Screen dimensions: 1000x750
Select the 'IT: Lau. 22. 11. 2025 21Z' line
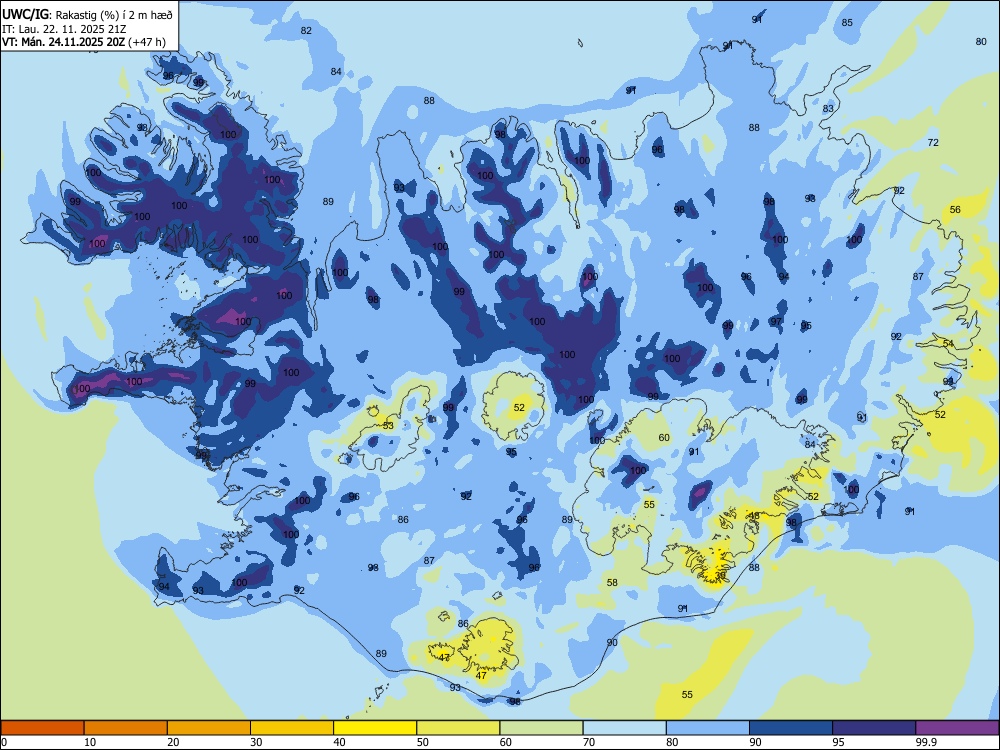(64, 29)
